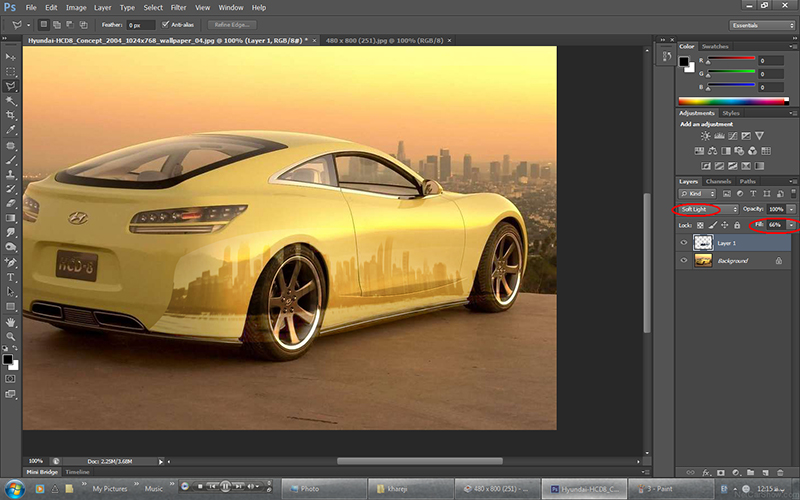
Task: Toggle the Anti-alias checkbox
Action: [x=165, y=24]
